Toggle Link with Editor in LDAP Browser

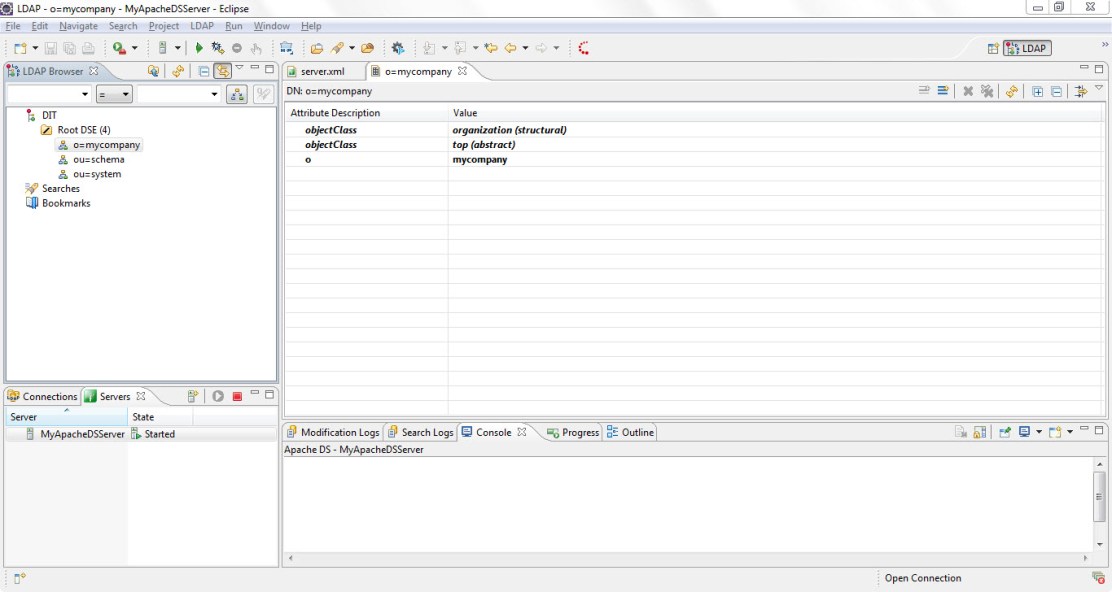tap(222, 71)
